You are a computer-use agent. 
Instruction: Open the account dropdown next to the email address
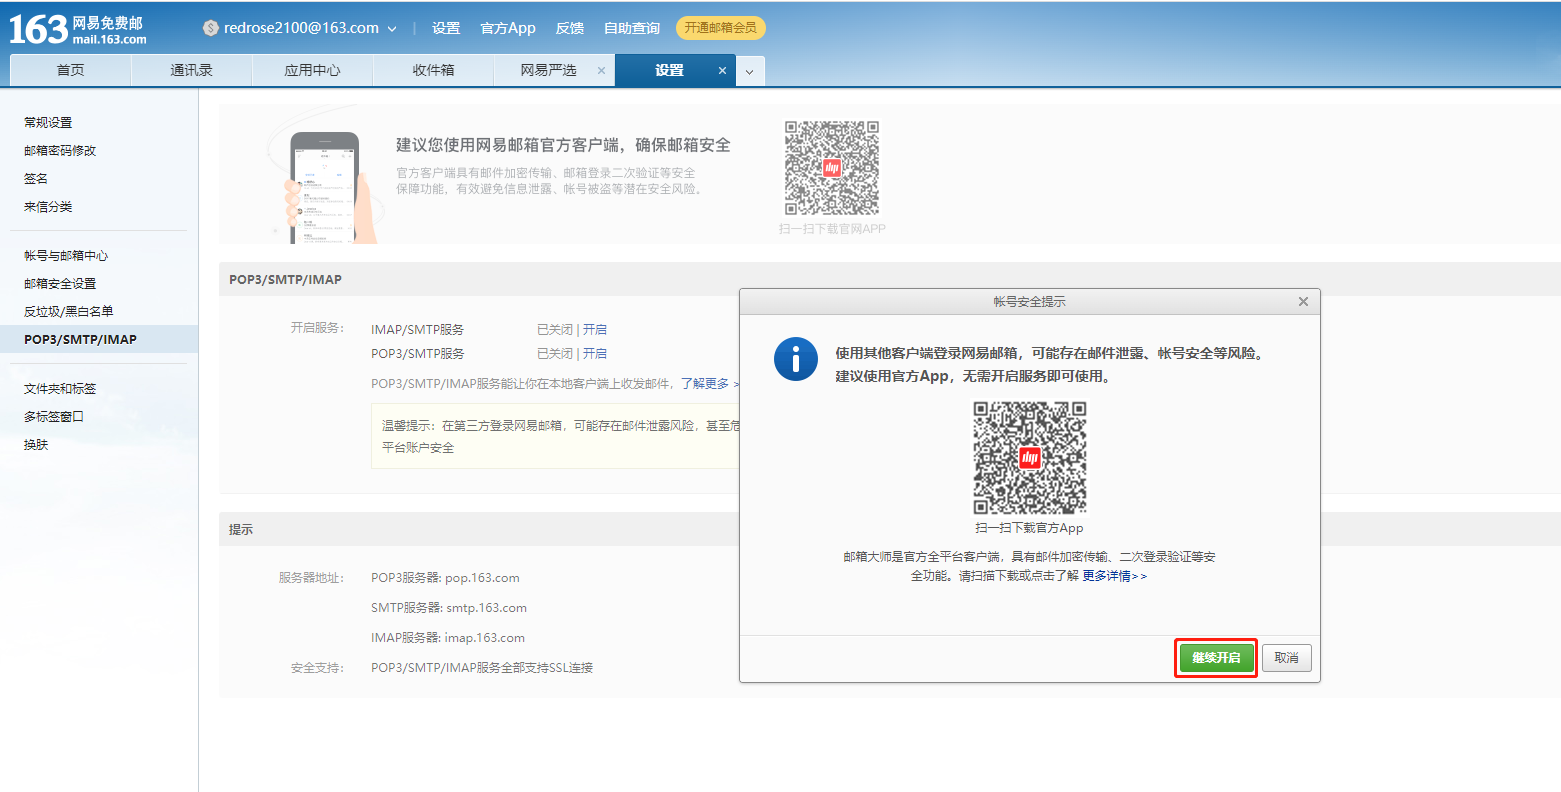tap(392, 29)
